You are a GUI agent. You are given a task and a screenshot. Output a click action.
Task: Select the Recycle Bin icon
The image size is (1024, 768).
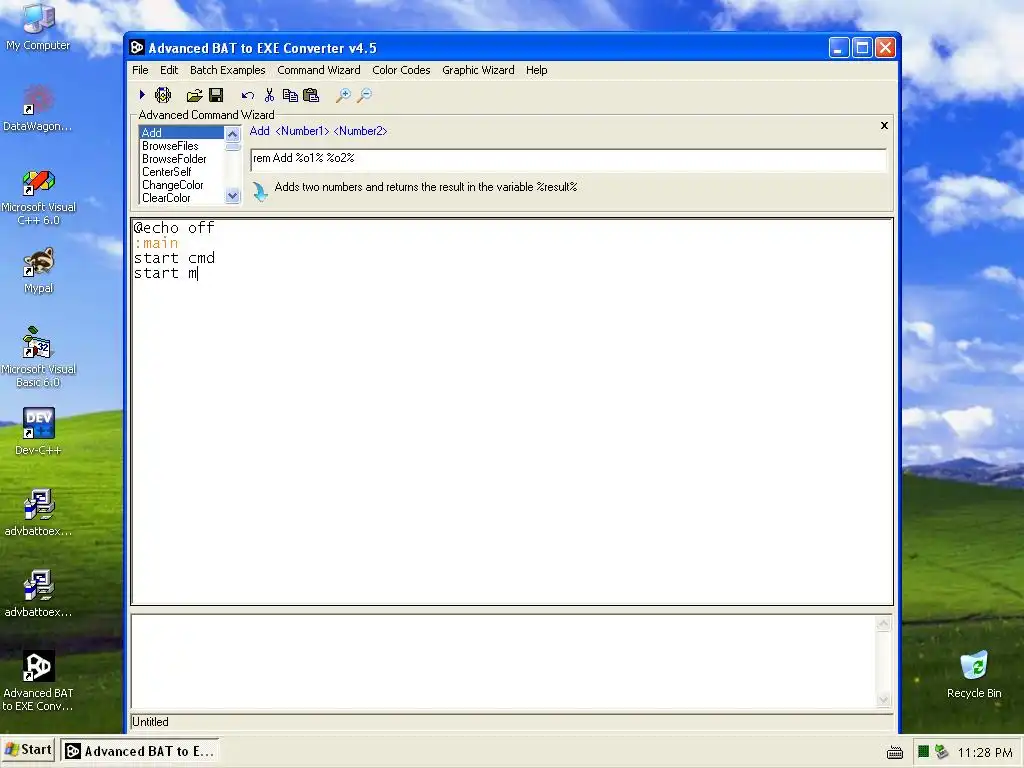974,674
